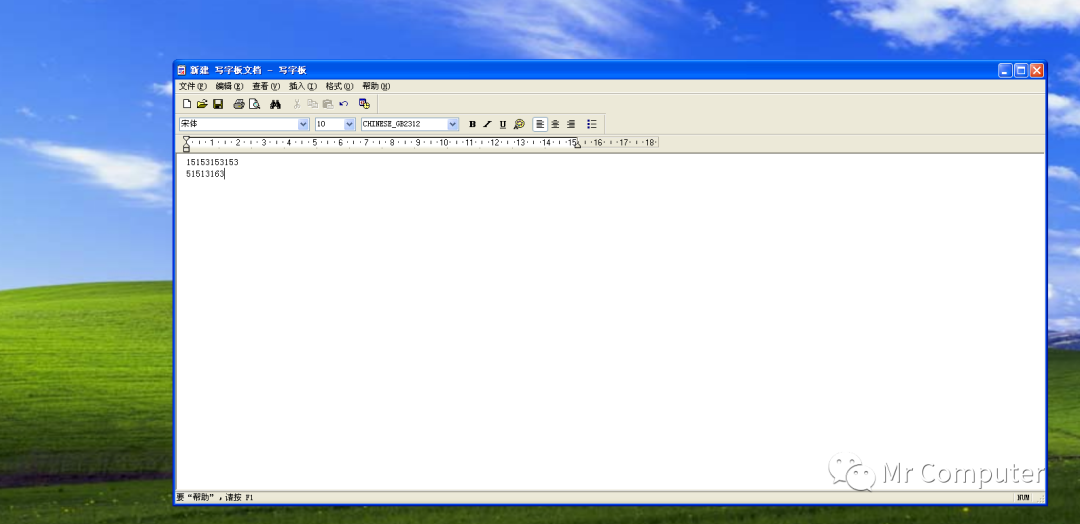Viewport: 1080px width, 524px height.
Task: Click the title bar text 新建 写字板文档
Action: pyautogui.click(x=226, y=70)
